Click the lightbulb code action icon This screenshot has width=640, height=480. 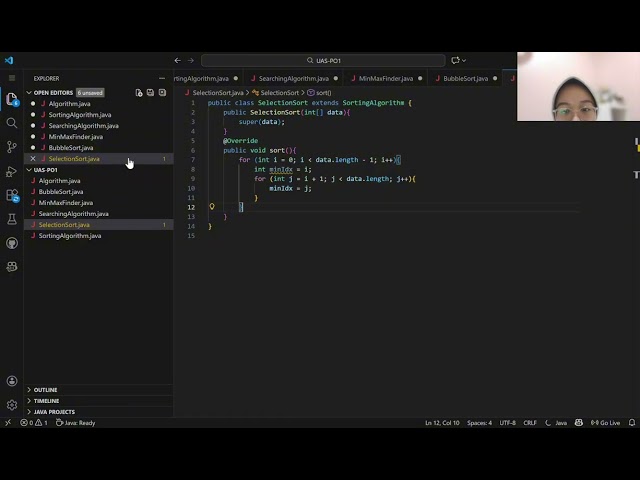coord(212,207)
